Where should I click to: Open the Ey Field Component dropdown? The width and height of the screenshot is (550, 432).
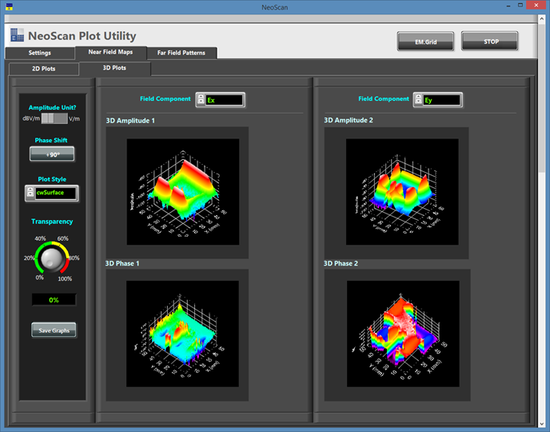438,100
